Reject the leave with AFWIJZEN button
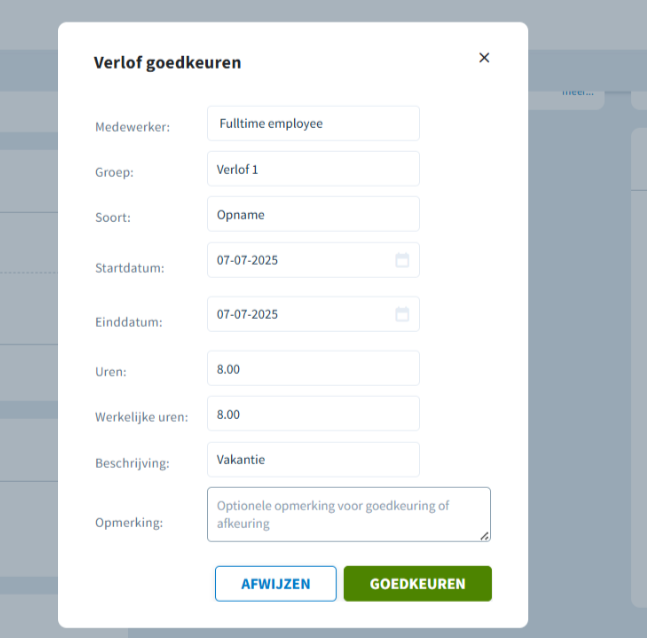Viewport: 647px width, 638px height. [x=276, y=584]
